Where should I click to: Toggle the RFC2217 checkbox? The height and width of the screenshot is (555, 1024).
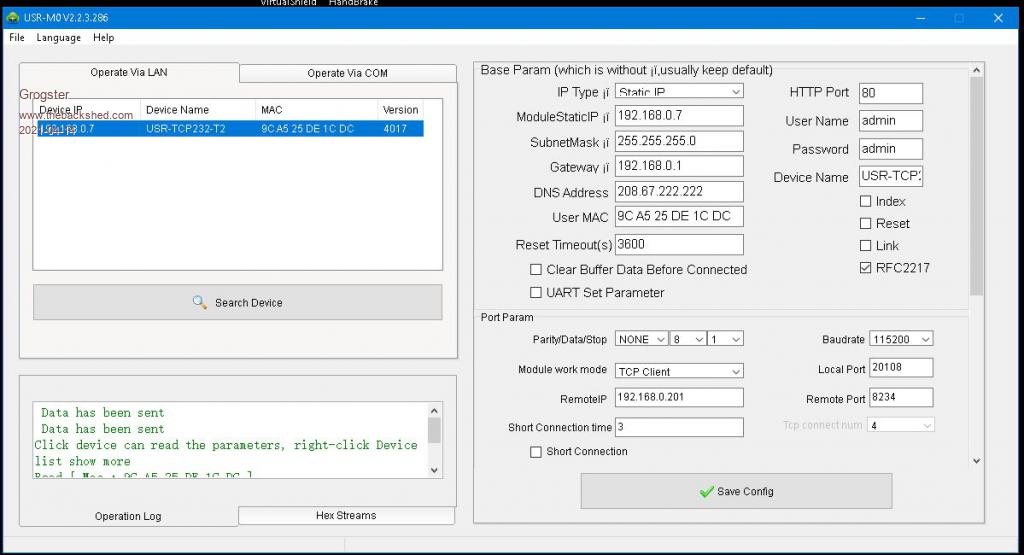click(x=865, y=268)
